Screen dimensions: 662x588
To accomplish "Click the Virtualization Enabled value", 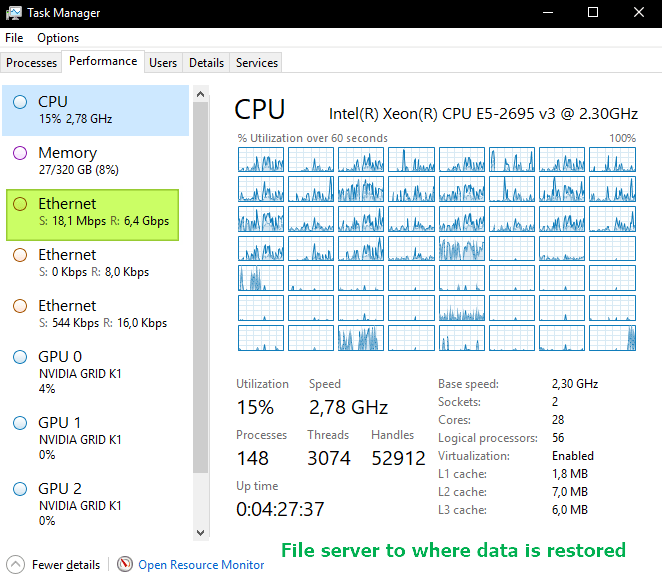I will click(572, 456).
